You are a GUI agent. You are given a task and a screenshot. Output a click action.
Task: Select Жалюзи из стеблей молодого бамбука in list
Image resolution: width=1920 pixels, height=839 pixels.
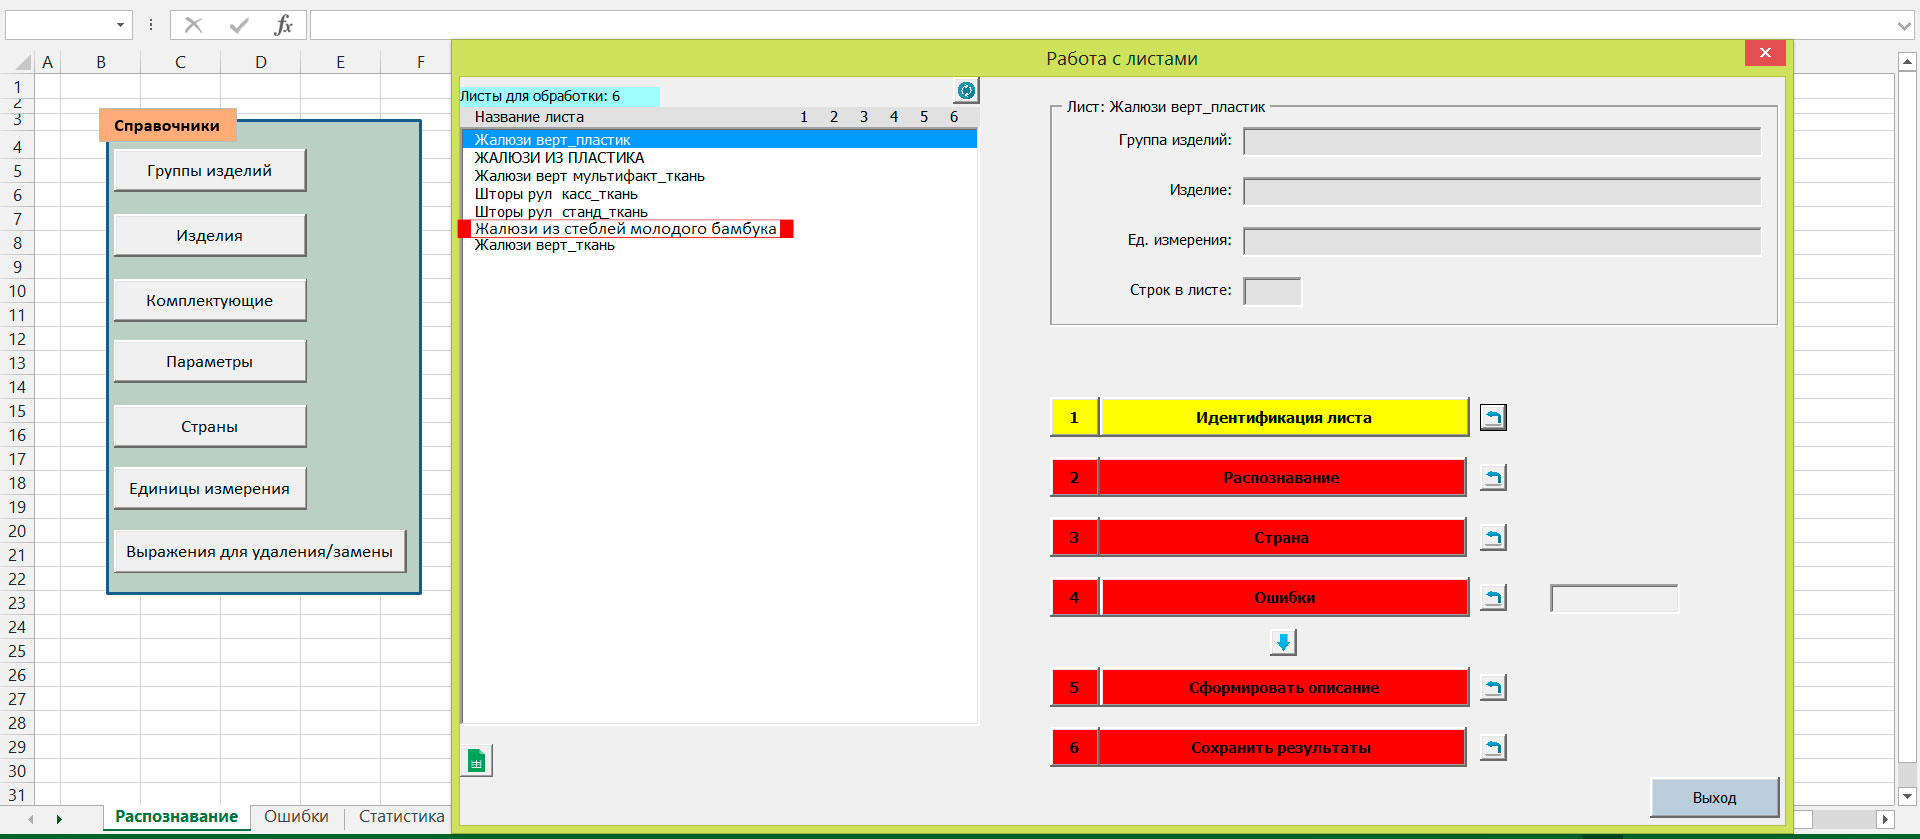click(625, 229)
